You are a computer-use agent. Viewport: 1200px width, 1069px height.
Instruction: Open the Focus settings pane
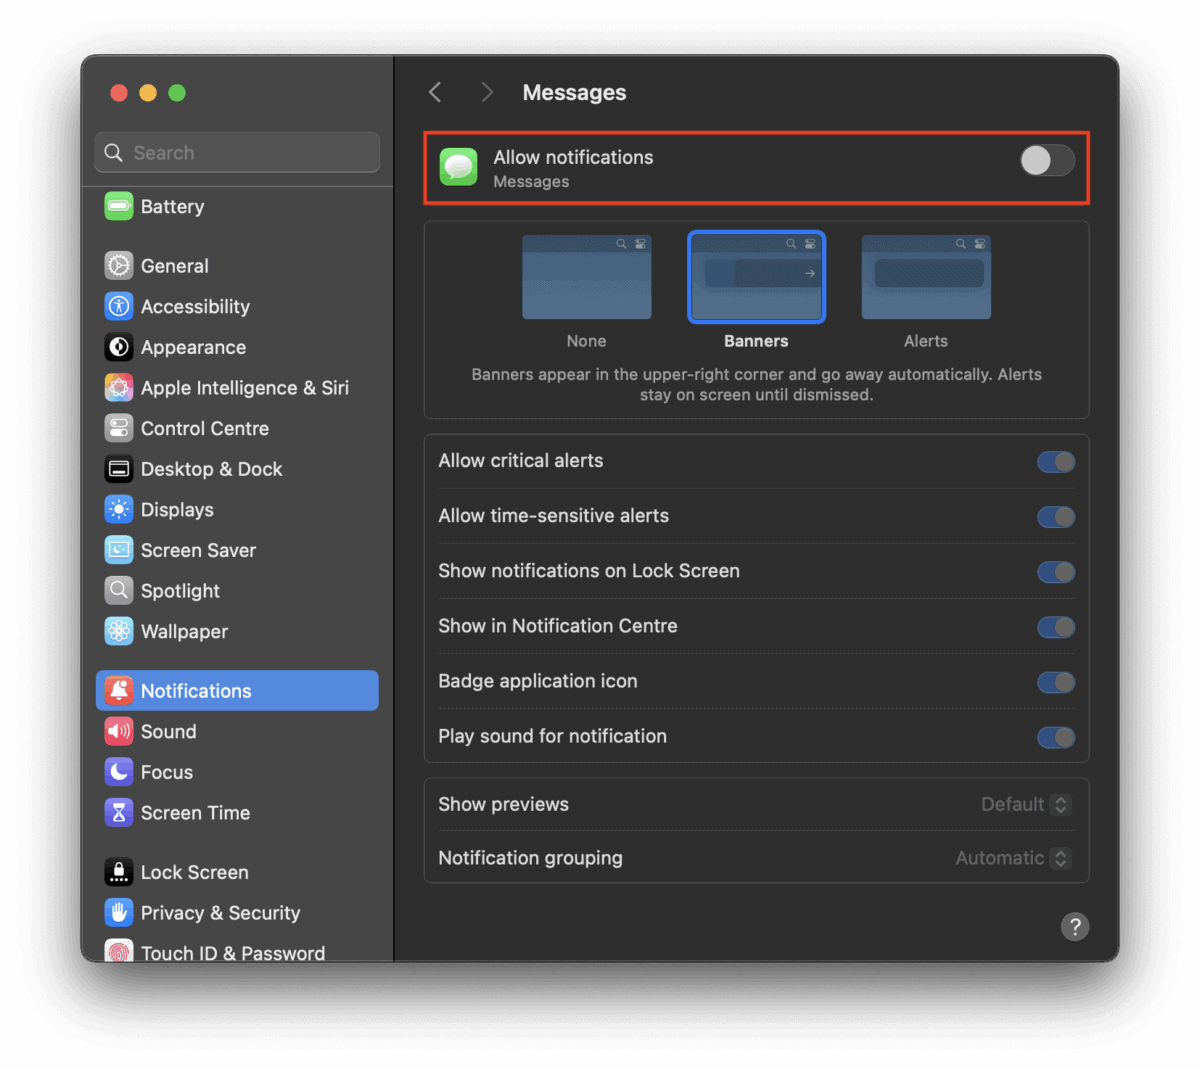237,772
